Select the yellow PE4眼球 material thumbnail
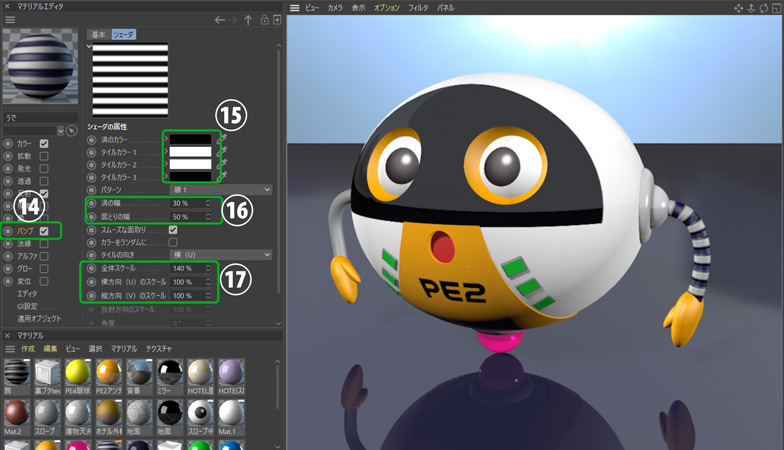Viewport: 784px width, 450px height. pyautogui.click(x=78, y=373)
